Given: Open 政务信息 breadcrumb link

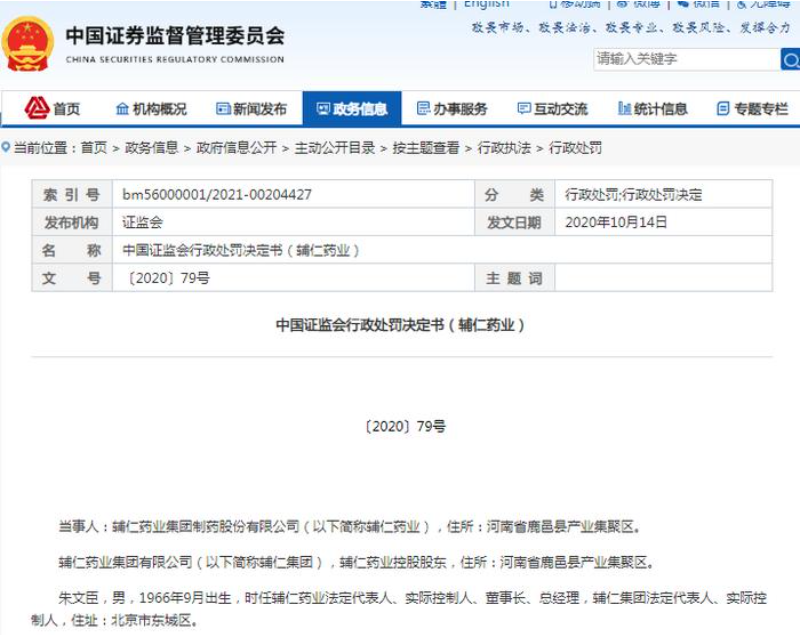Looking at the screenshot, I should click(x=151, y=148).
